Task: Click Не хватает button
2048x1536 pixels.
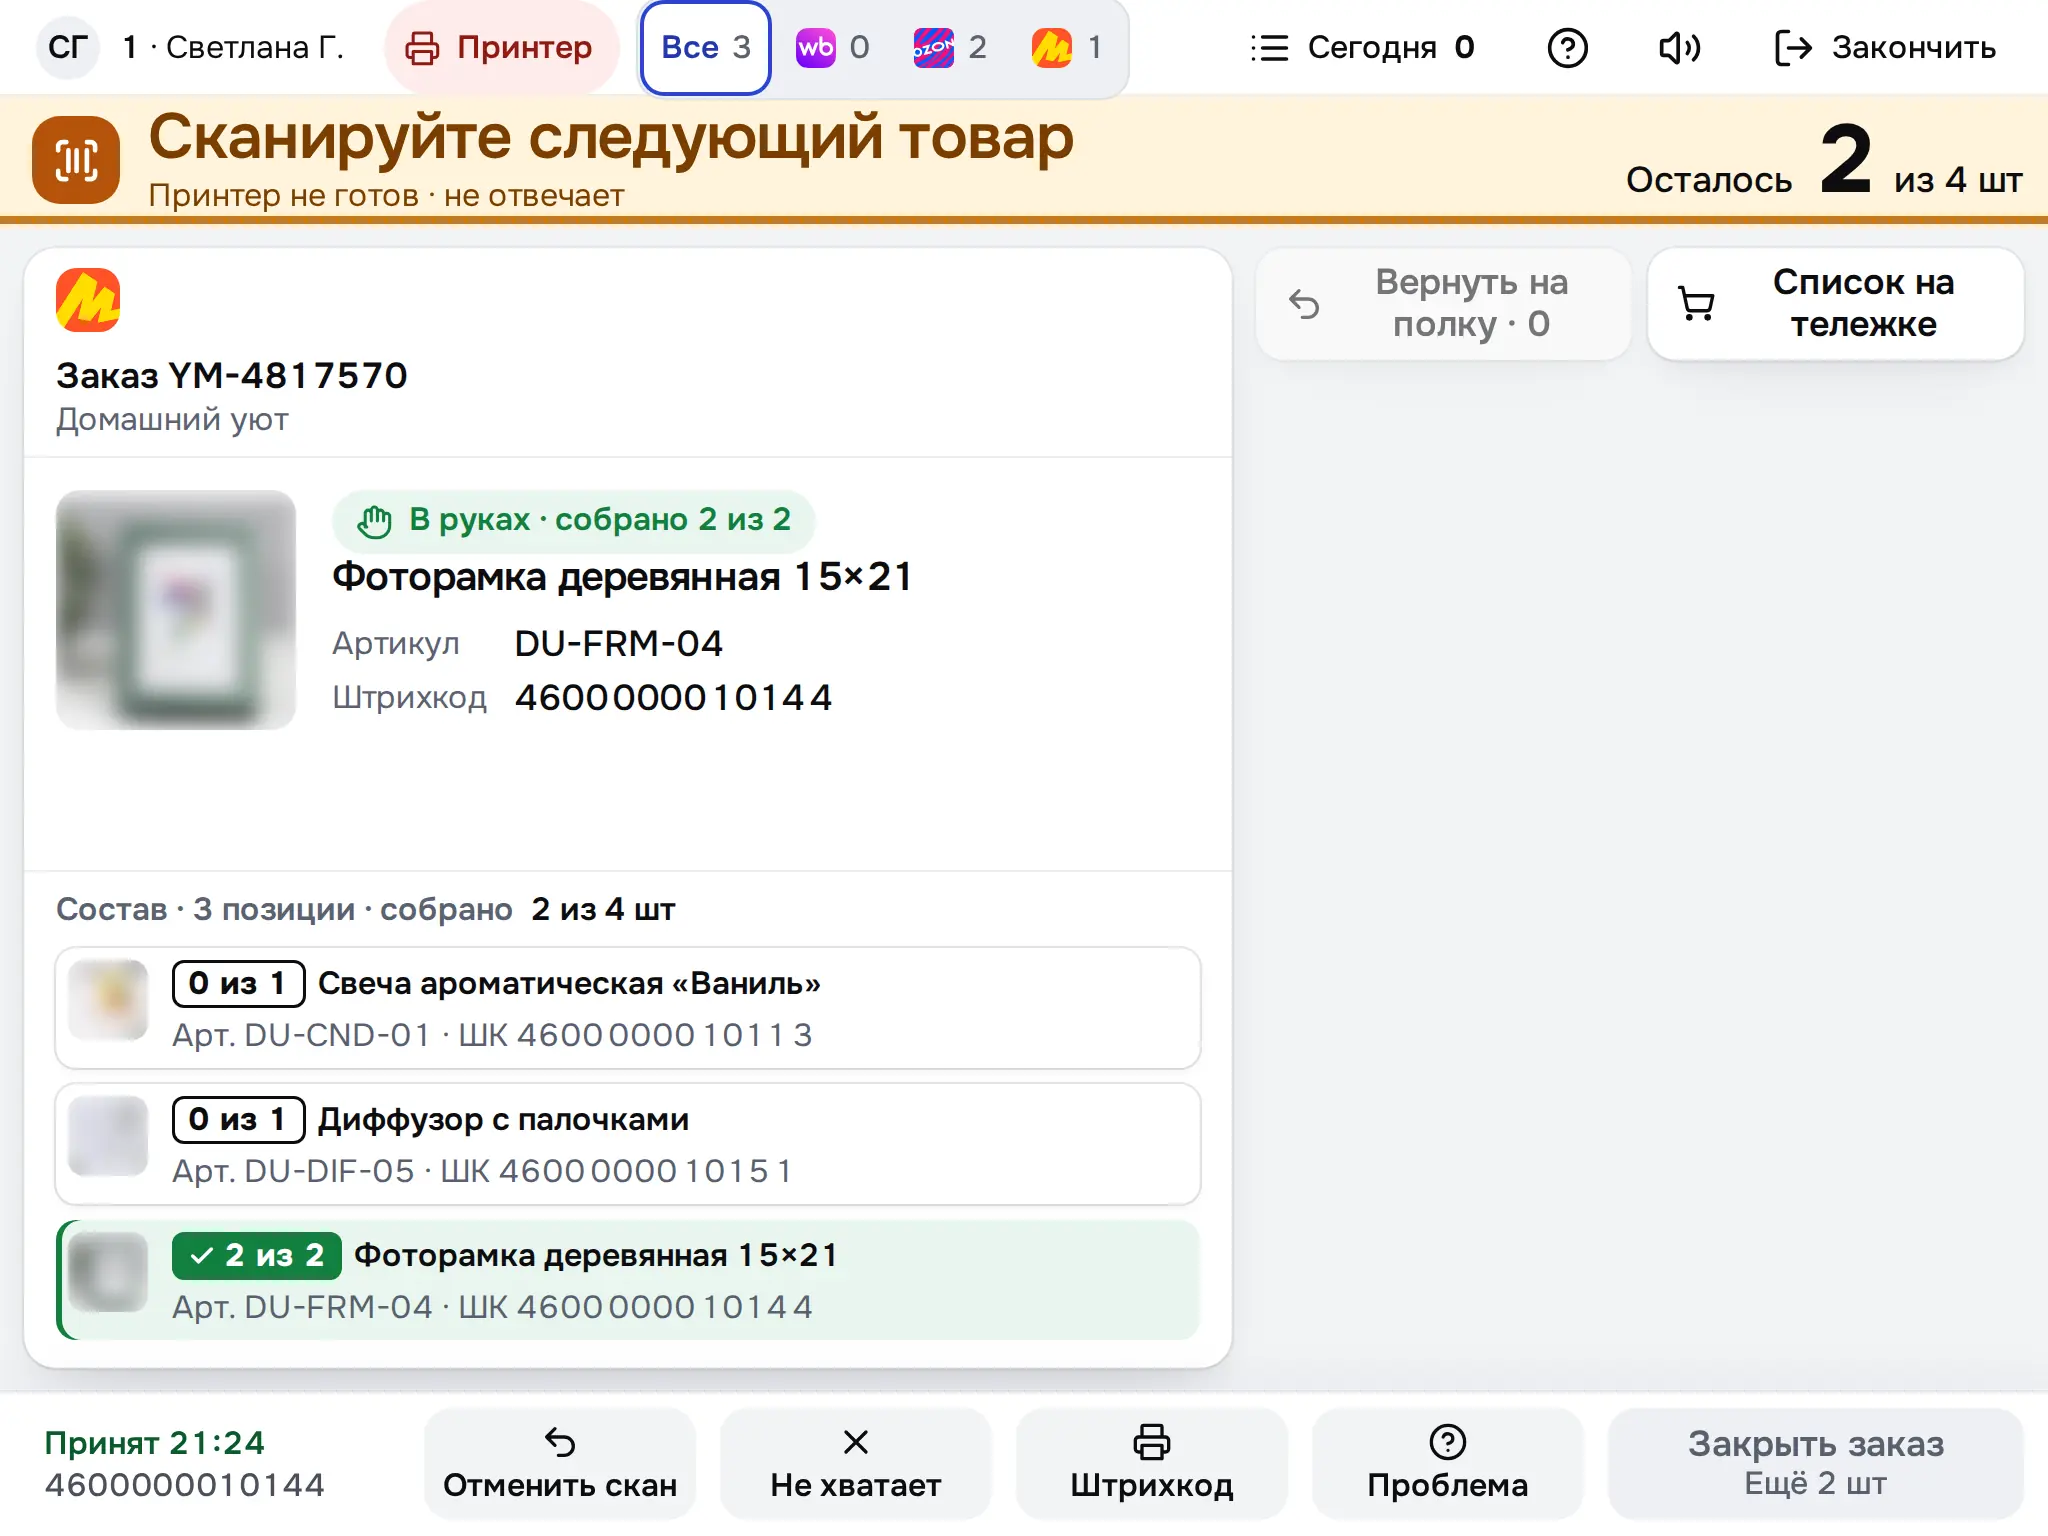Action: click(x=856, y=1464)
